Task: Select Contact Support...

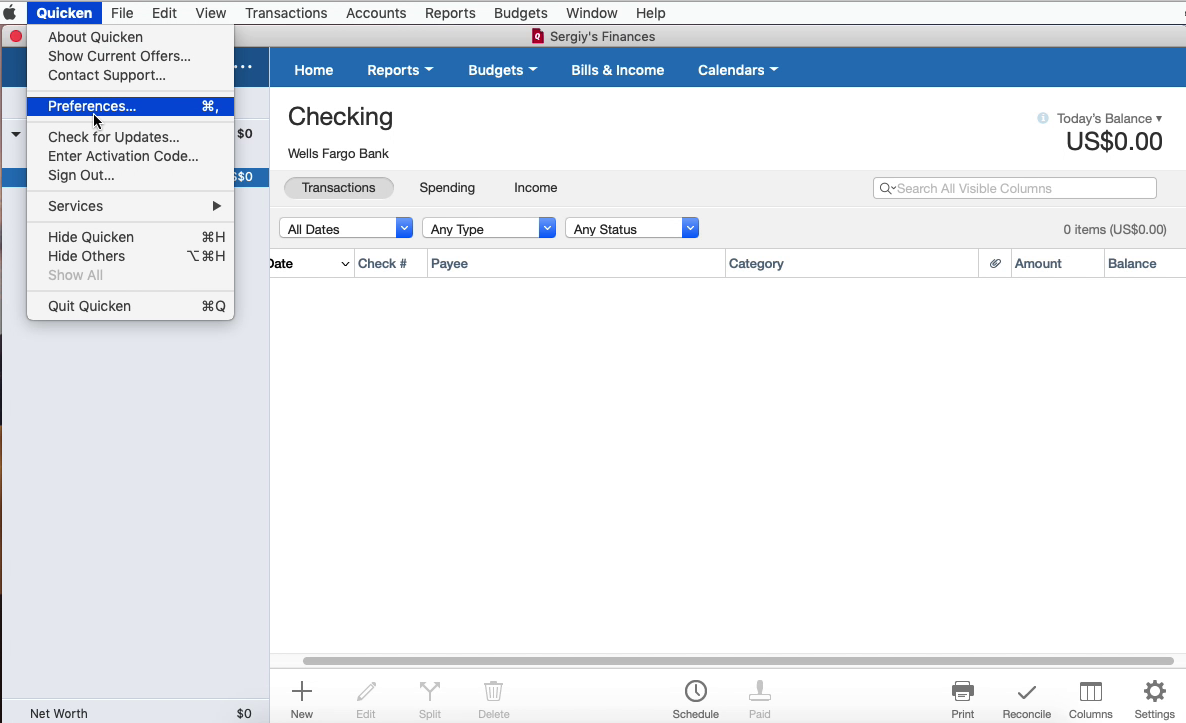Action: pyautogui.click(x=130, y=75)
